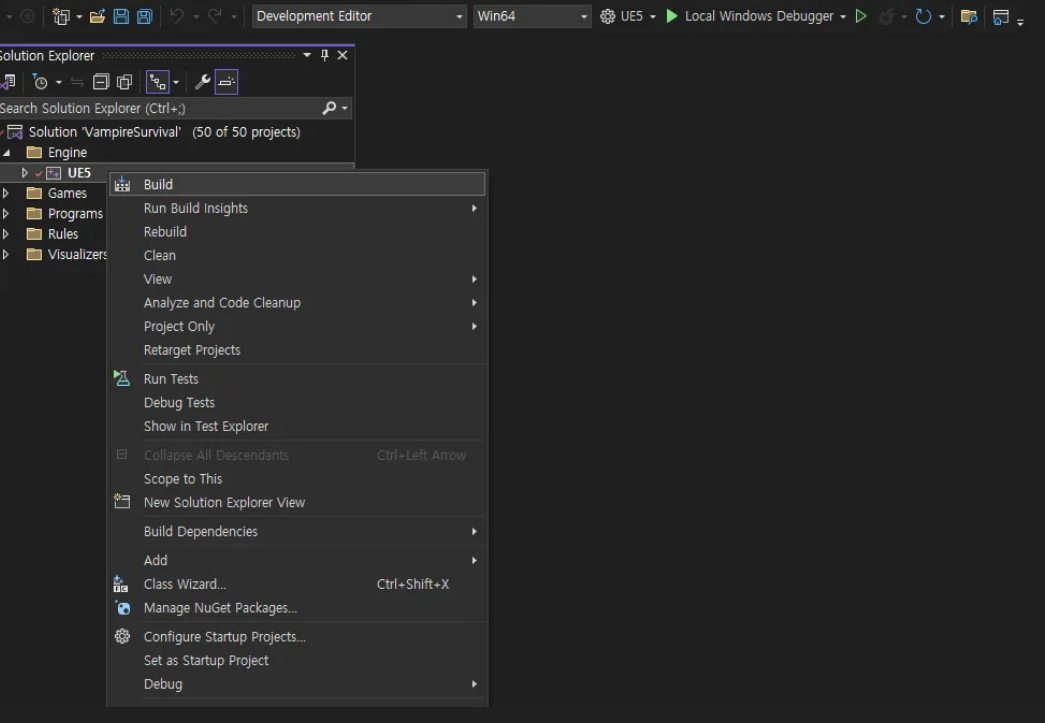Choose Rebuild from the context menu
The height and width of the screenshot is (723, 1045).
(297, 232)
